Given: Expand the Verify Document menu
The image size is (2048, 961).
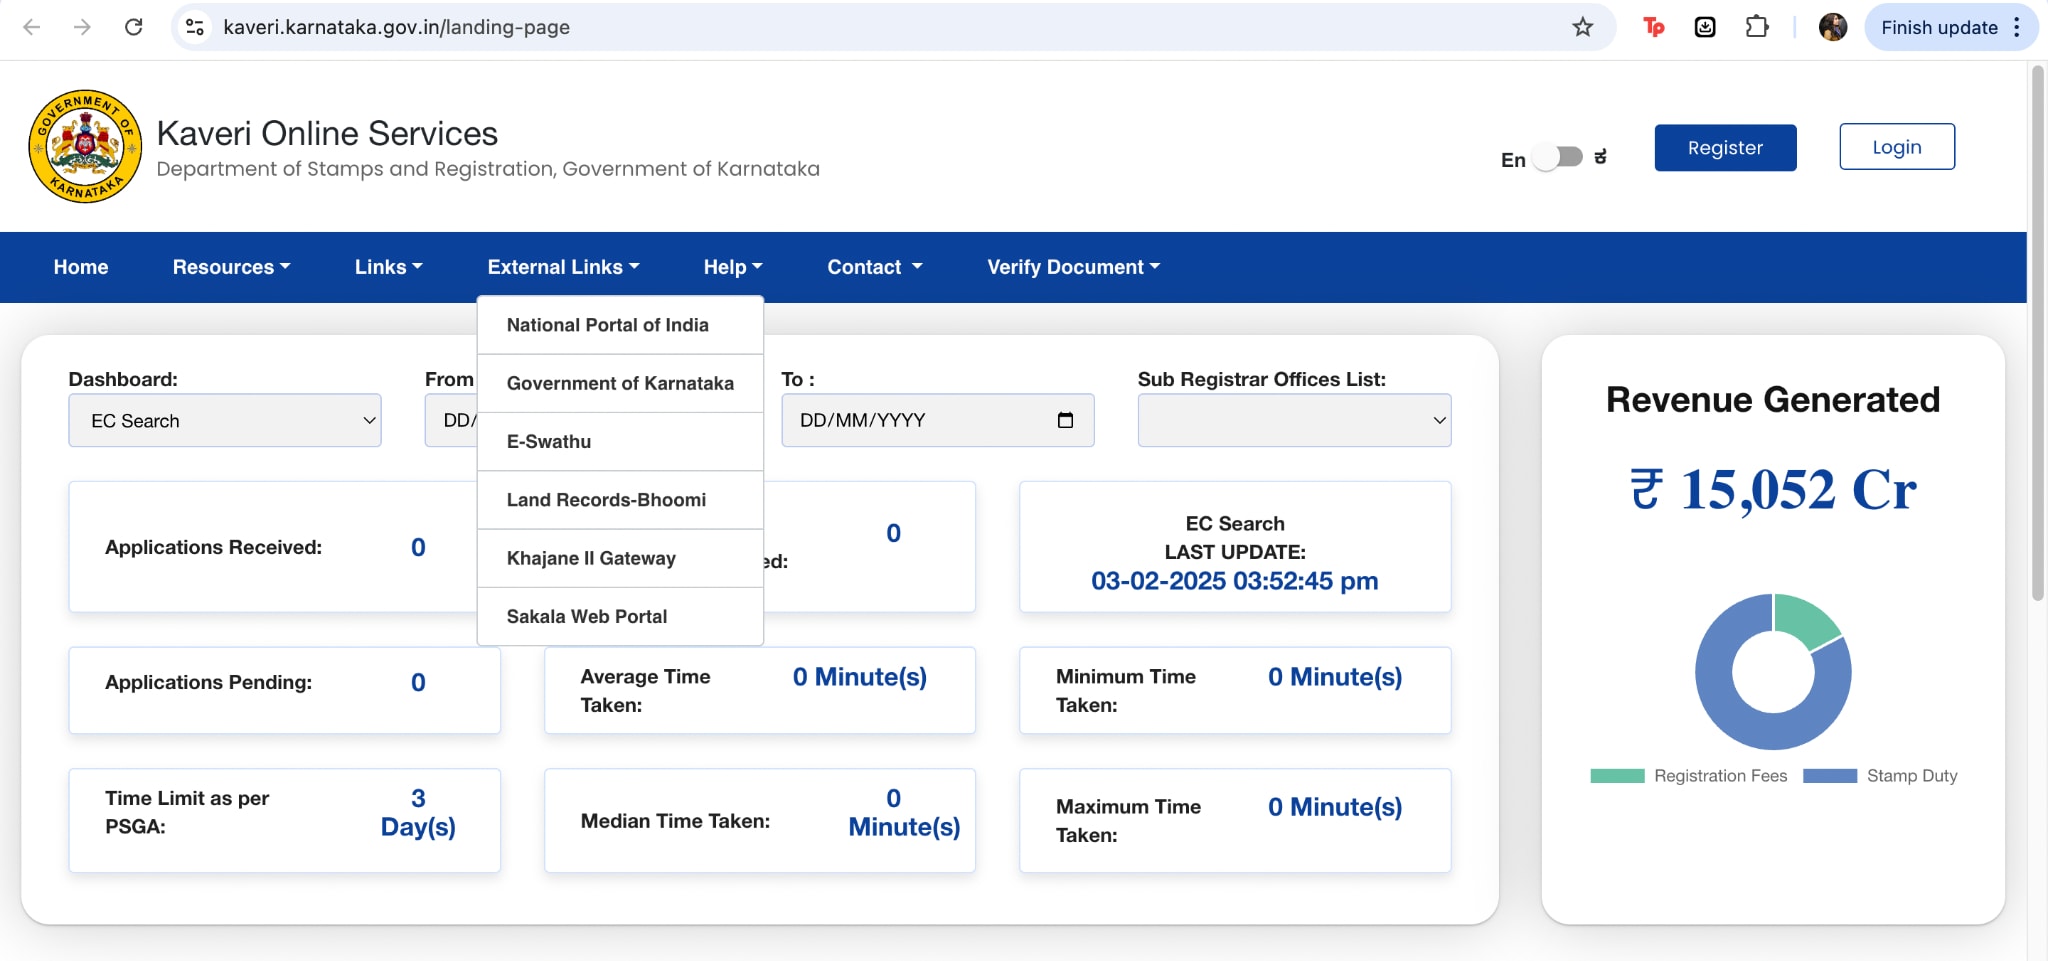Looking at the screenshot, I should [x=1073, y=267].
